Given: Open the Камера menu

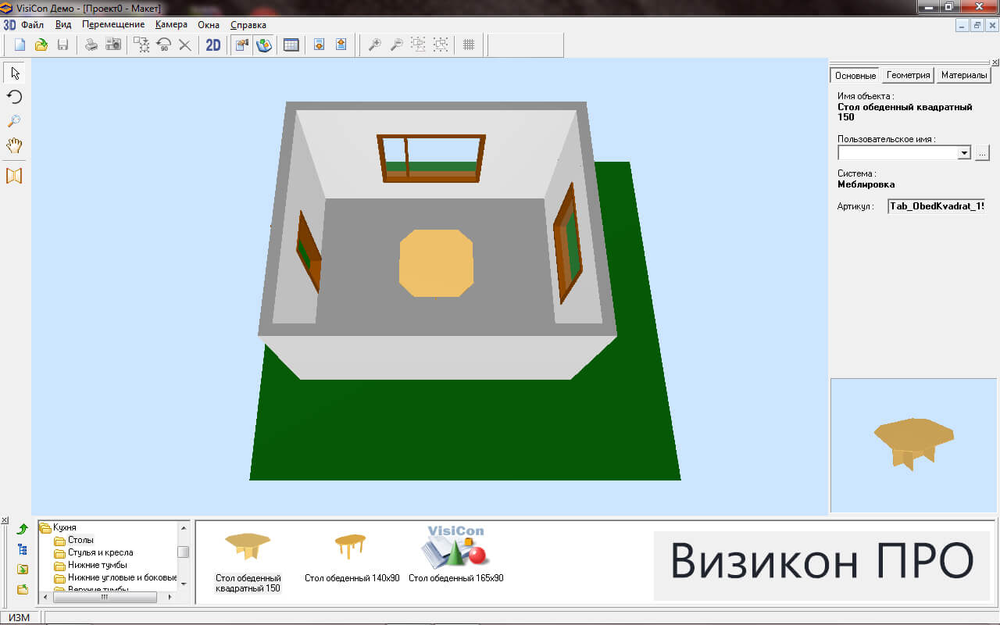Looking at the screenshot, I should tap(171, 24).
